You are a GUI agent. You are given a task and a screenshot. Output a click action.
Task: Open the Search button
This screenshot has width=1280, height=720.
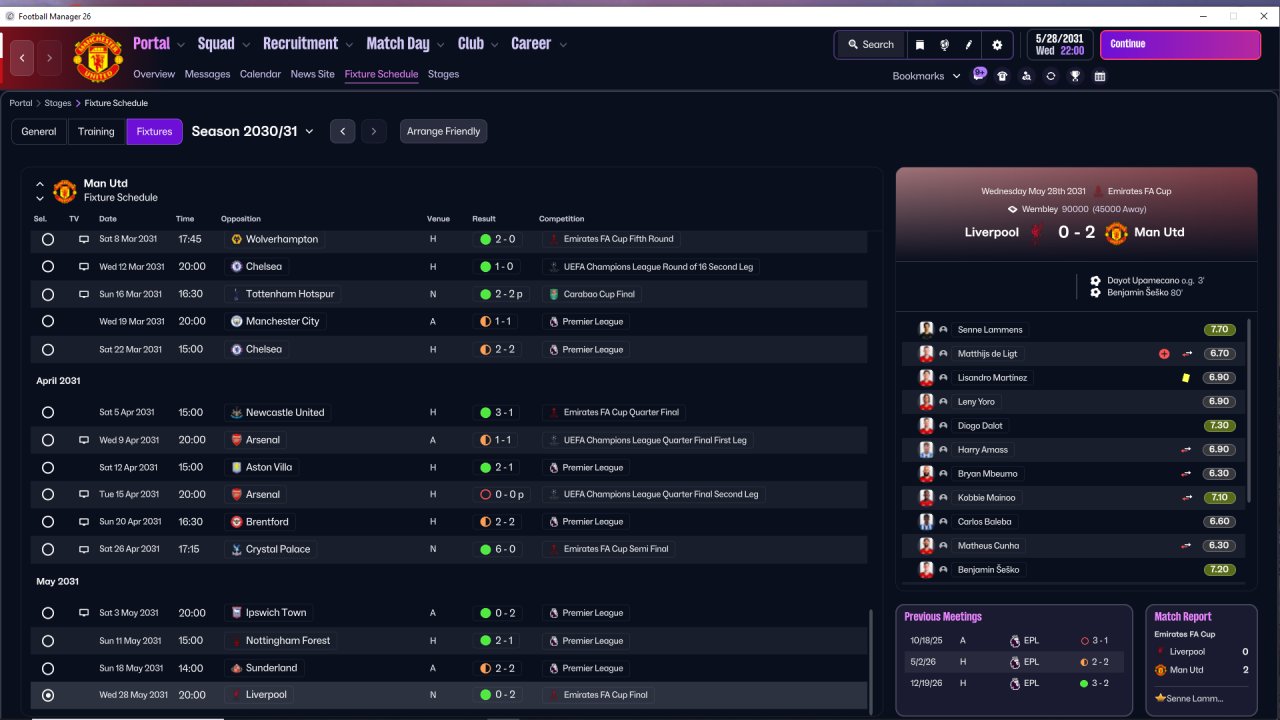(870, 45)
